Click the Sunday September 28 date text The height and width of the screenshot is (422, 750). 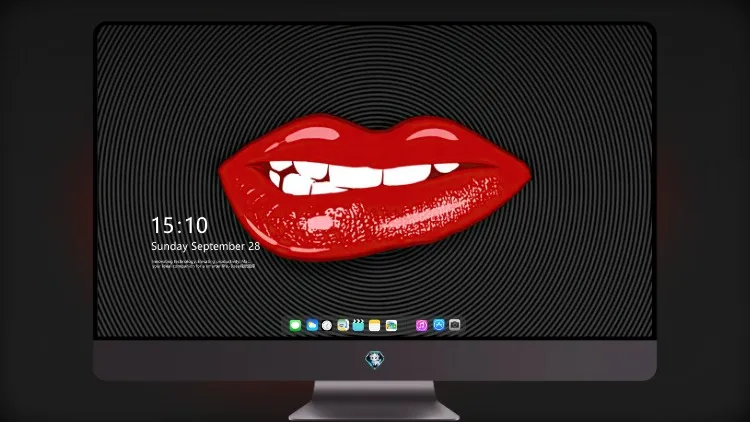point(205,246)
